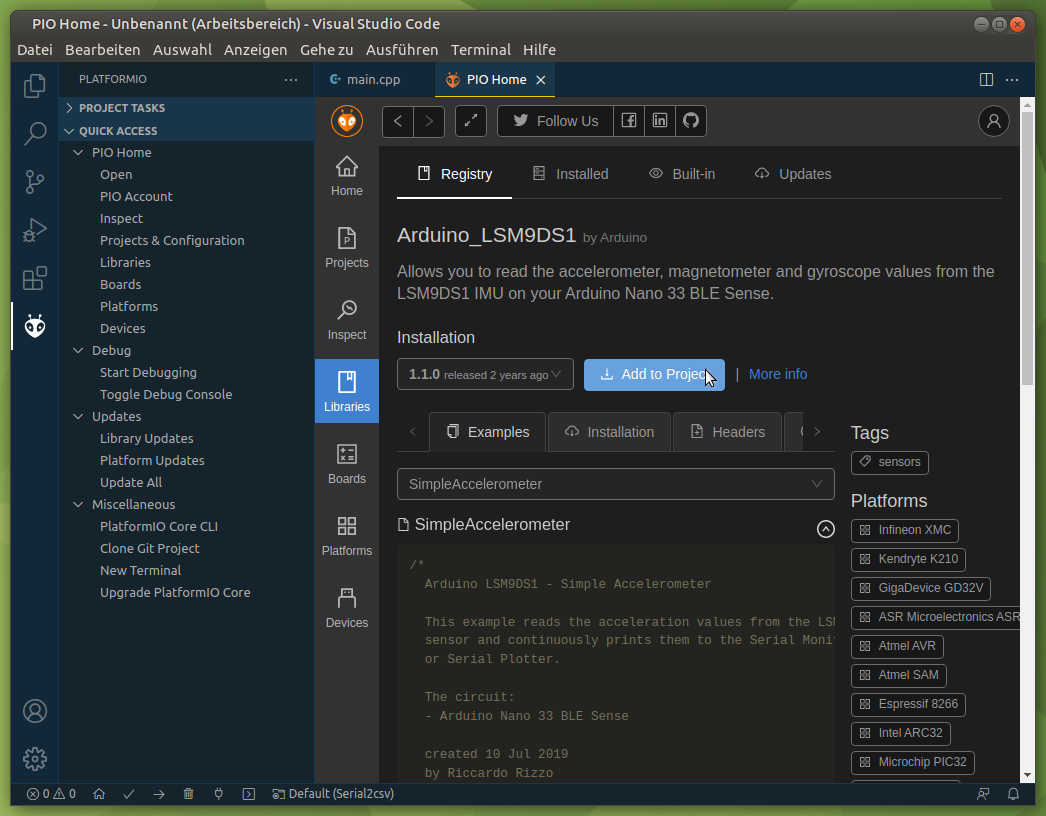
Task: Open the PlatformIO Facebook page
Action: tap(629, 121)
